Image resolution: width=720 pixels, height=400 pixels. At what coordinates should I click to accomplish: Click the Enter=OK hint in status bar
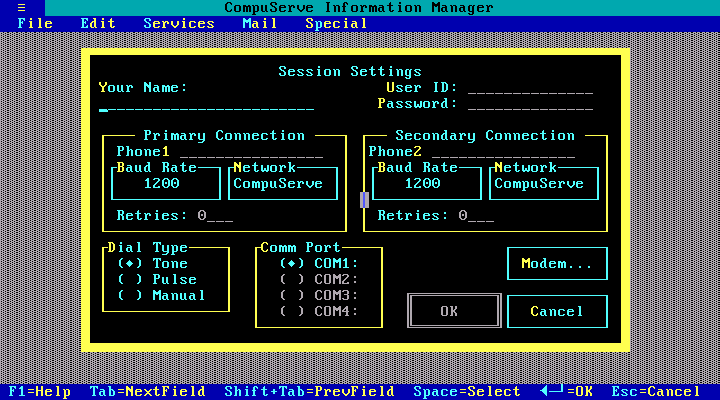click(x=567, y=392)
